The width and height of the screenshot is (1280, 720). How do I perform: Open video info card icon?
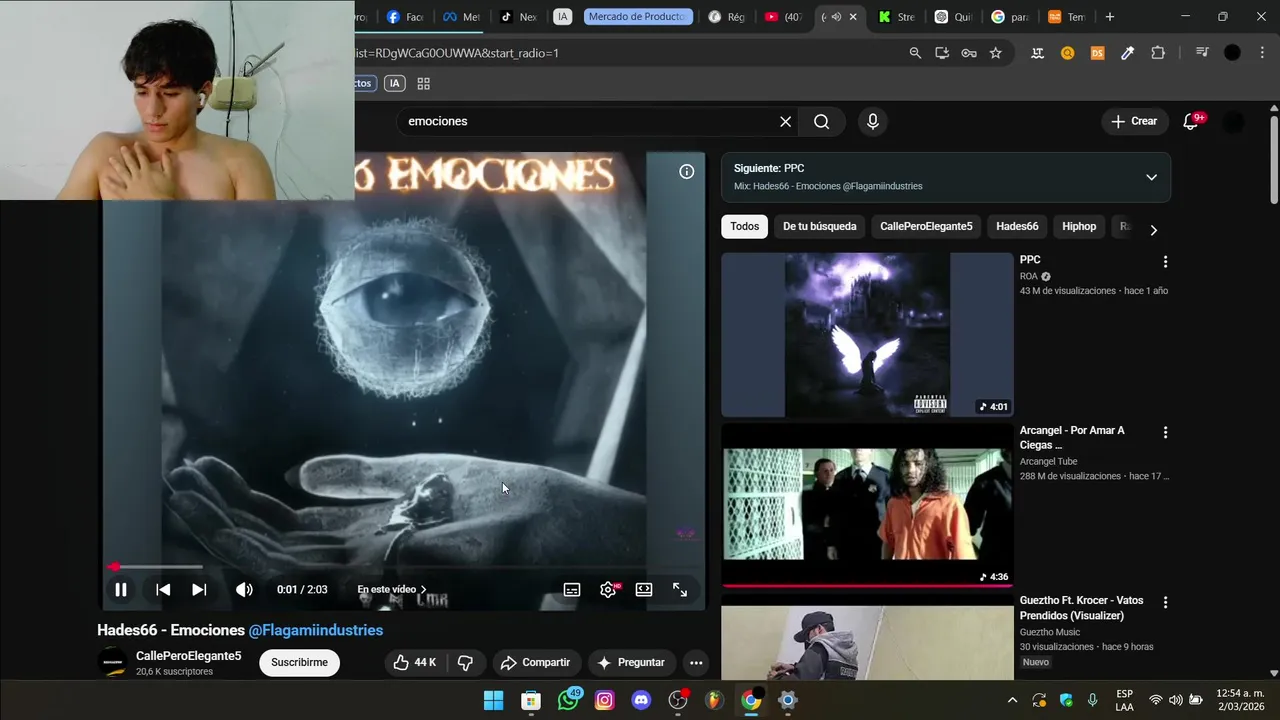click(x=687, y=172)
